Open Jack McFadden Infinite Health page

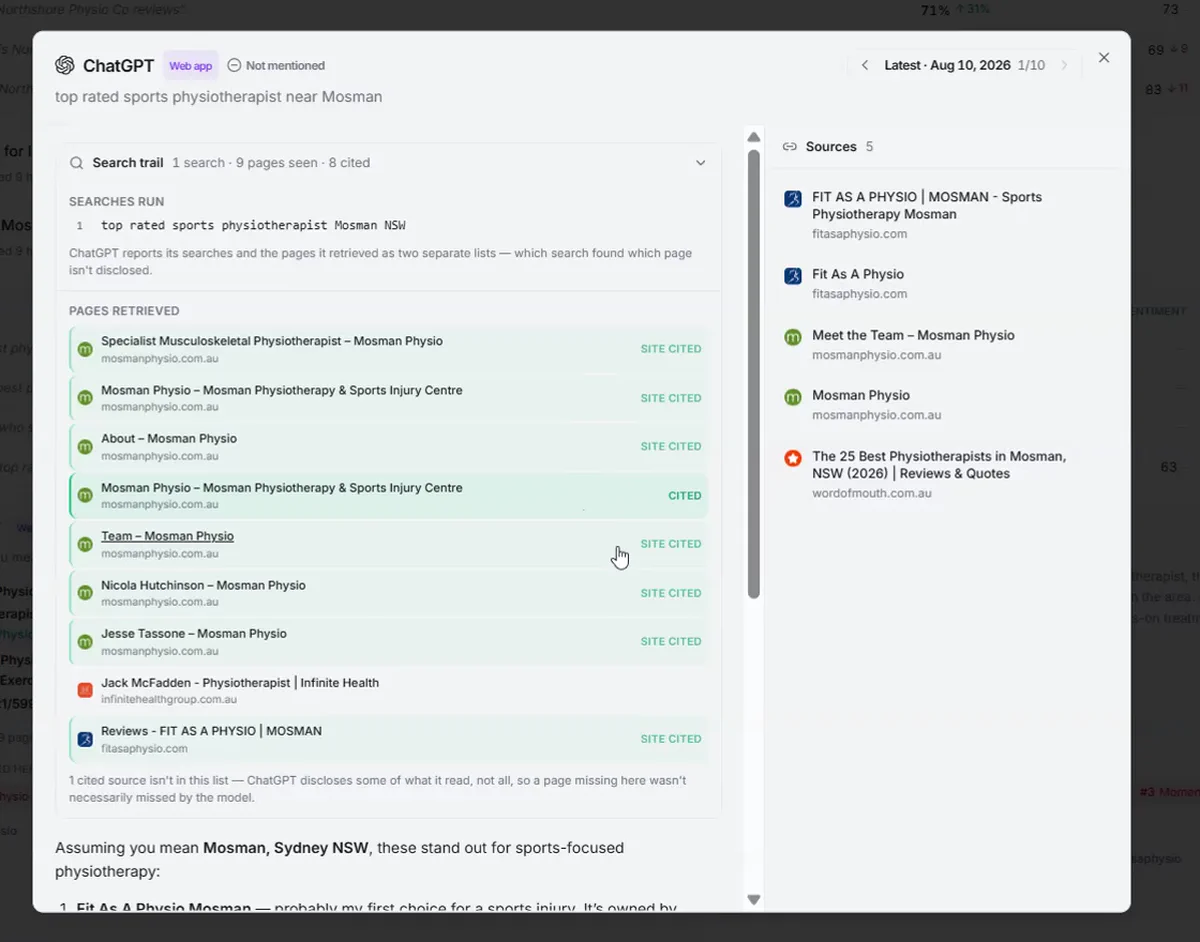click(x=388, y=690)
